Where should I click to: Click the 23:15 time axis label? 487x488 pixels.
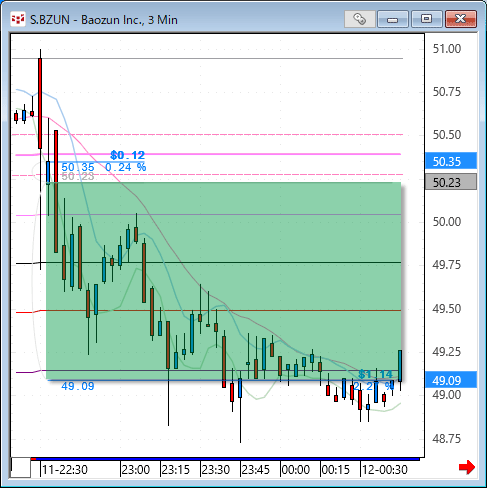pyautogui.click(x=175, y=470)
